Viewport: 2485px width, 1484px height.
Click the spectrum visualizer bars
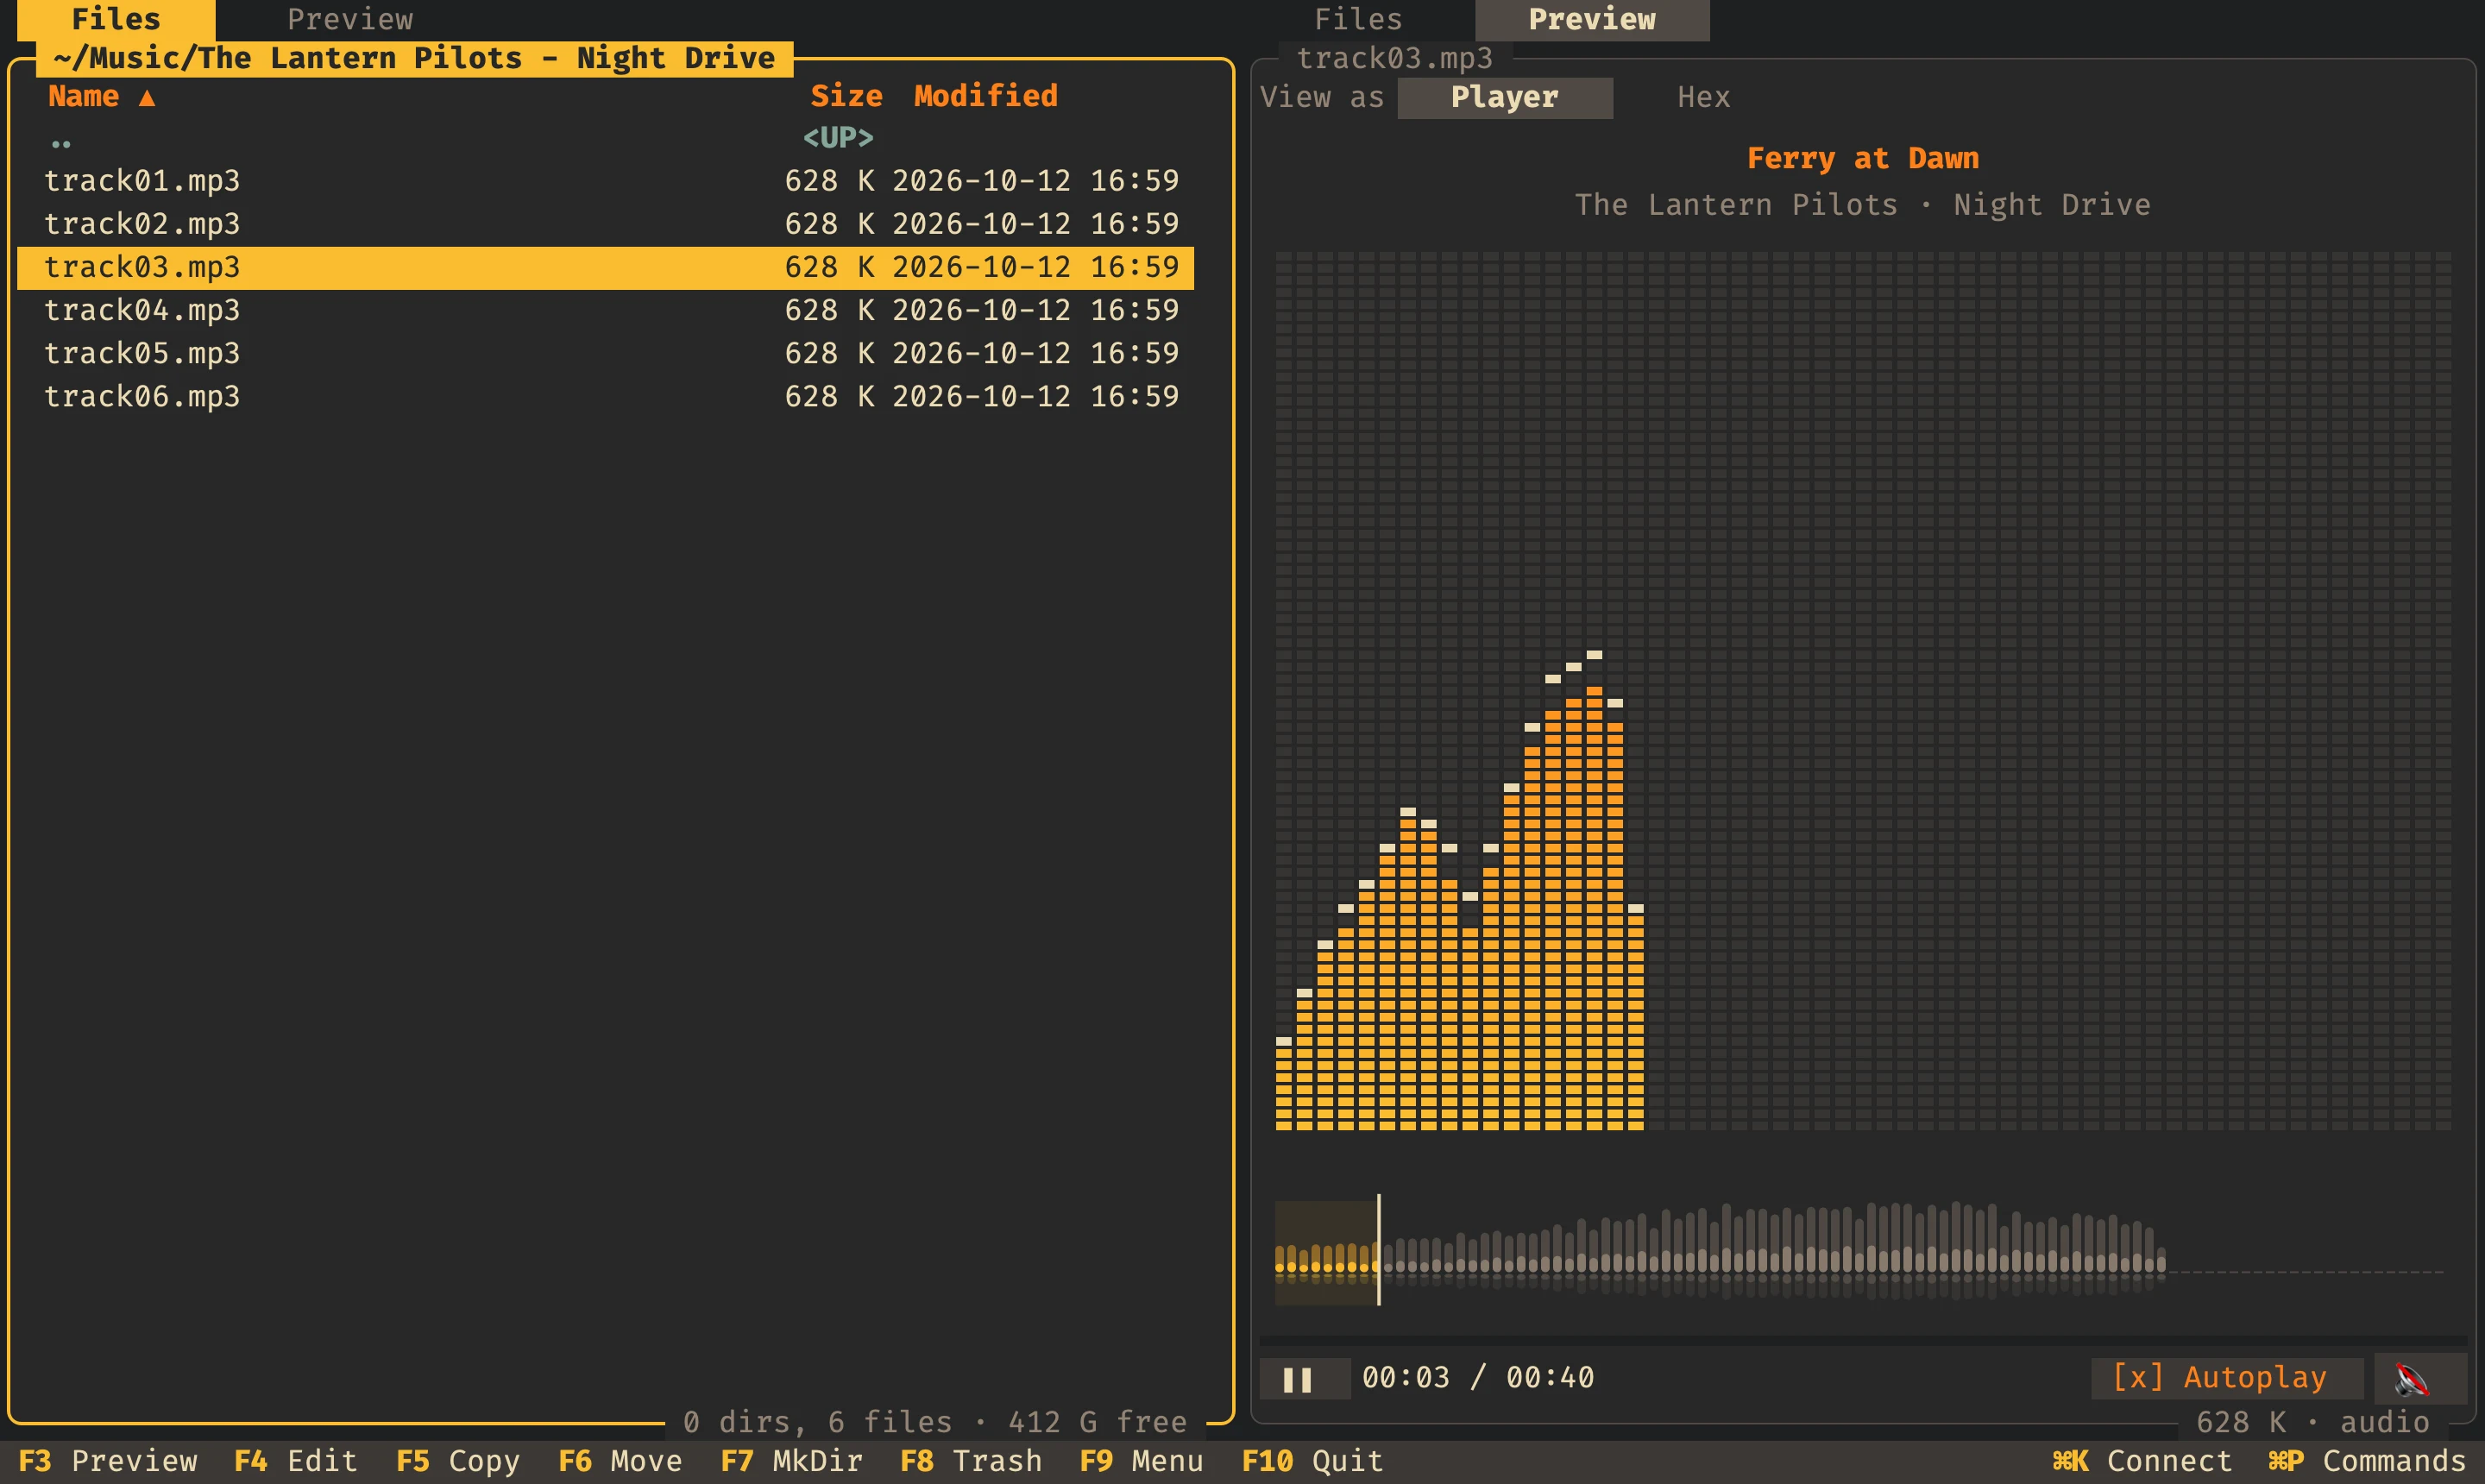point(1862,690)
